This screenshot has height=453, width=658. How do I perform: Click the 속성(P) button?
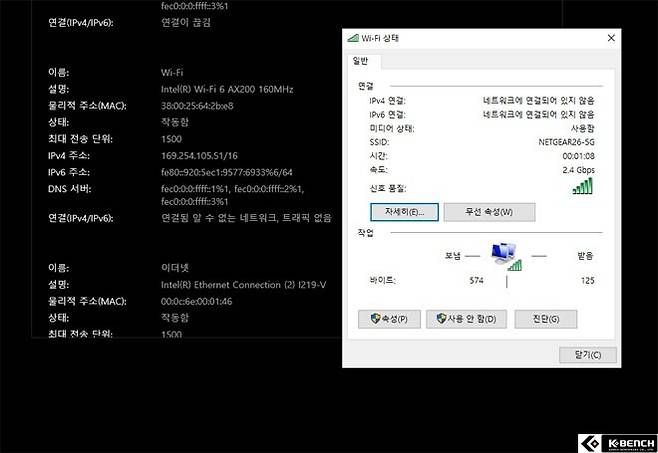[389, 319]
